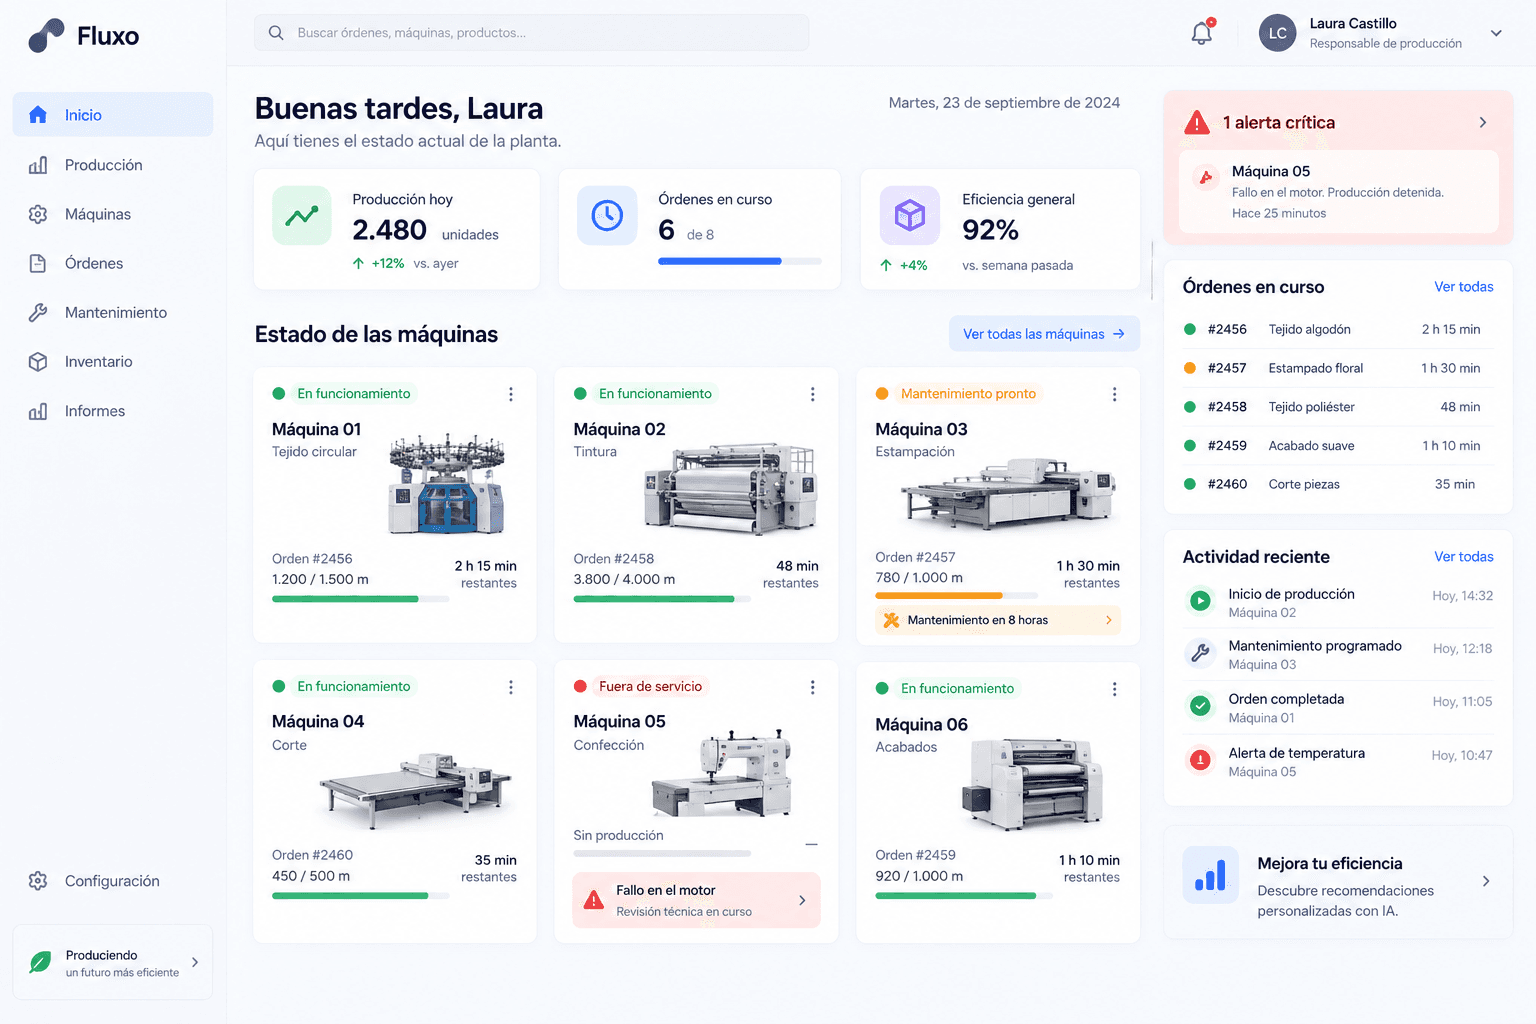The image size is (1536, 1024).
Task: Click the Órdenes en curso clock icon
Action: (x=607, y=215)
